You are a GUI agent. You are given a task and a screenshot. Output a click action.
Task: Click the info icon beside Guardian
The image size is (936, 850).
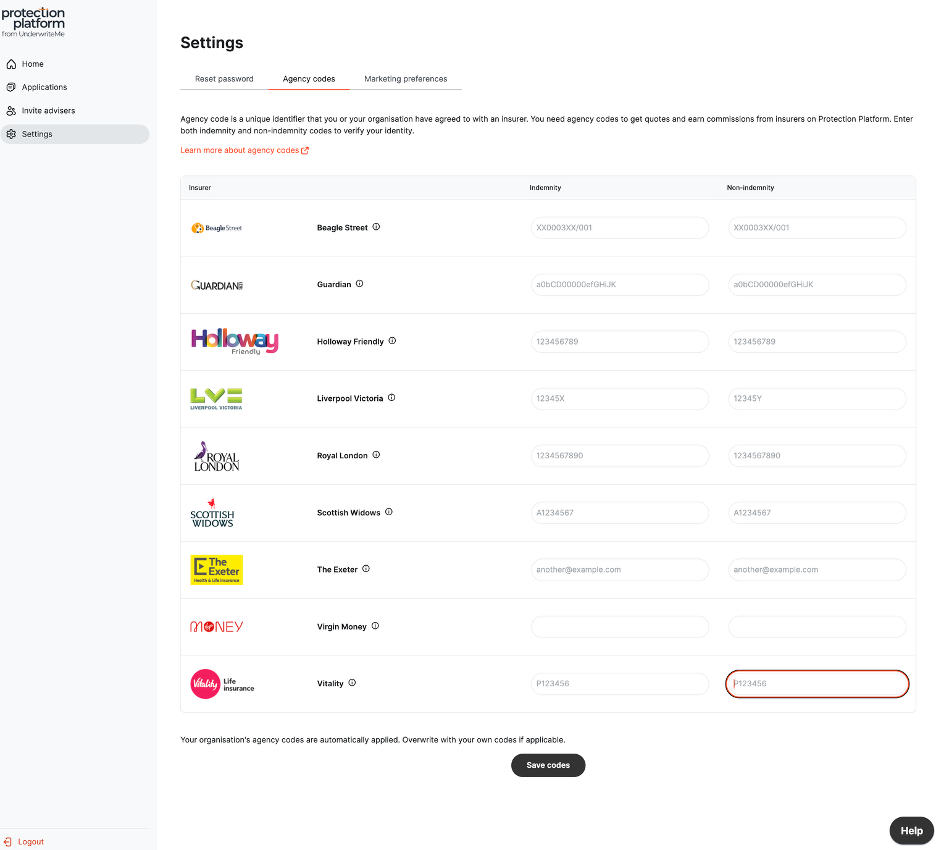click(x=359, y=284)
